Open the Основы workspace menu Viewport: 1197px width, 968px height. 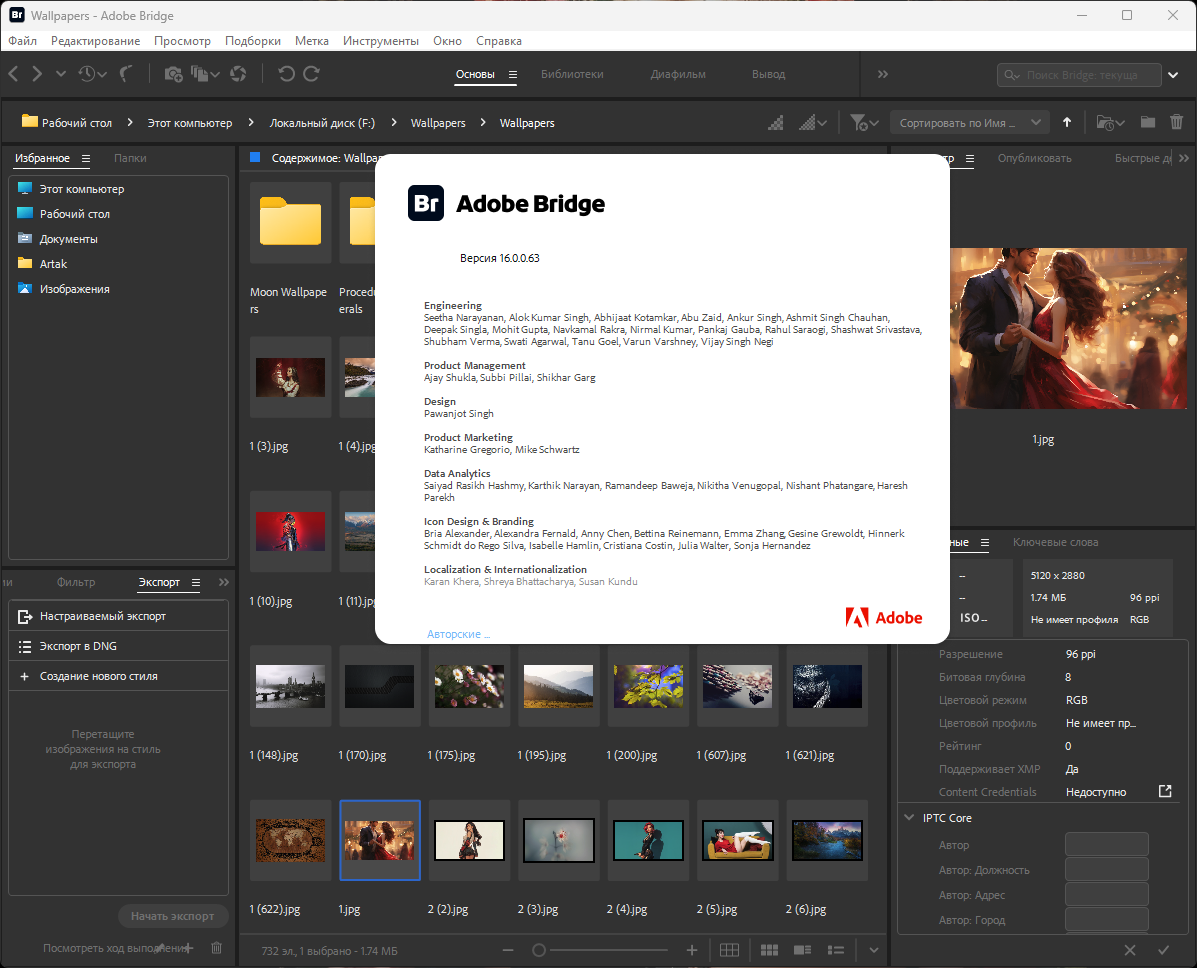(513, 74)
